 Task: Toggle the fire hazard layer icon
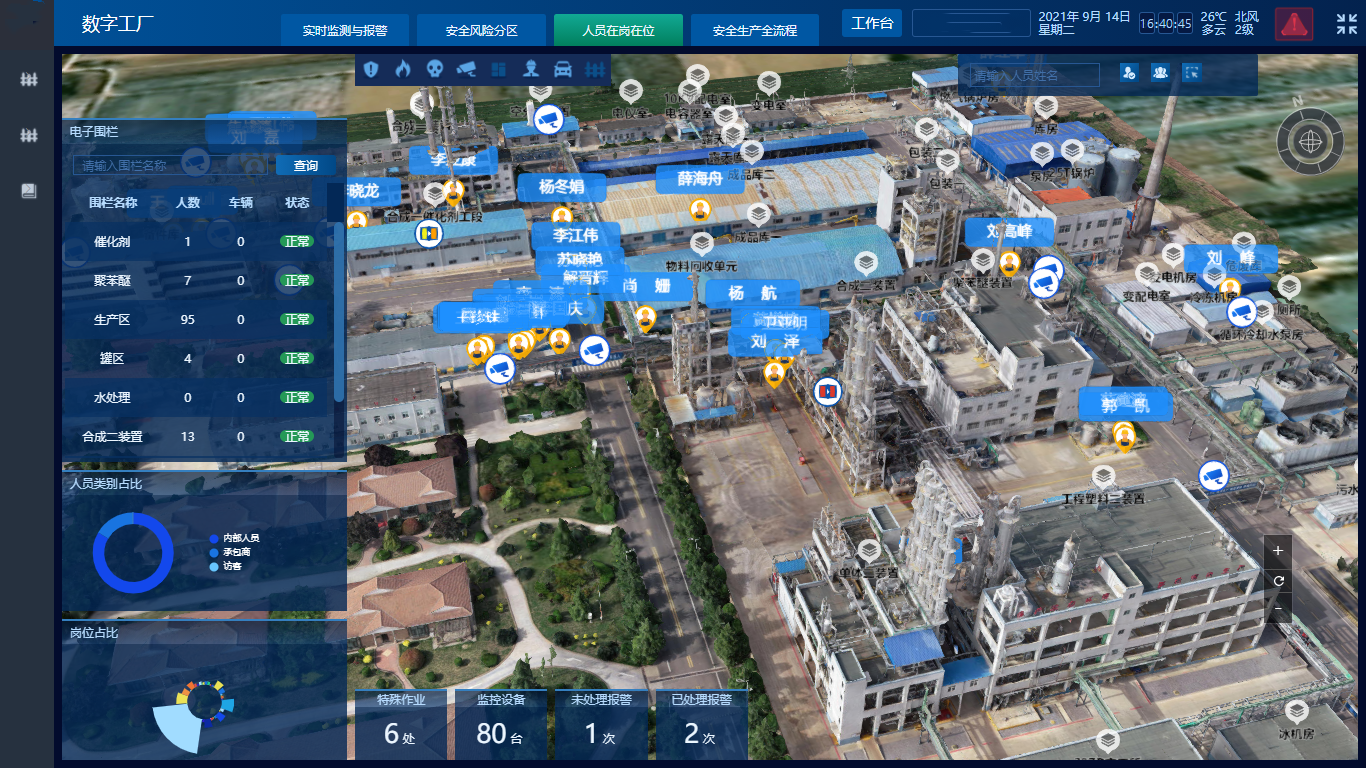(x=403, y=69)
